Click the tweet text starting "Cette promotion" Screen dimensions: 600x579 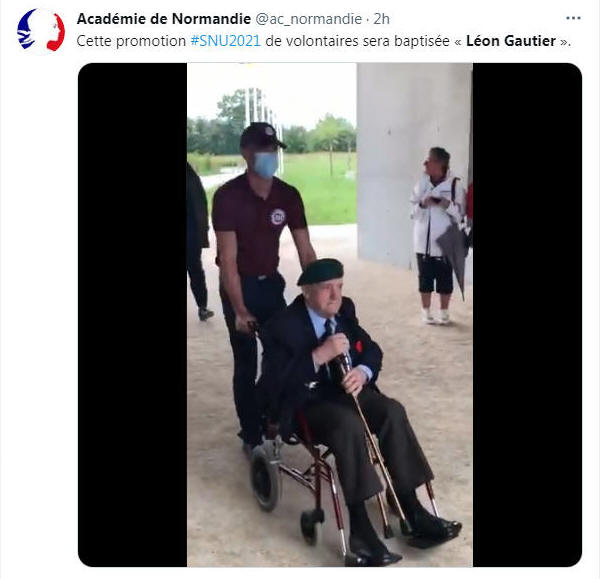323,41
